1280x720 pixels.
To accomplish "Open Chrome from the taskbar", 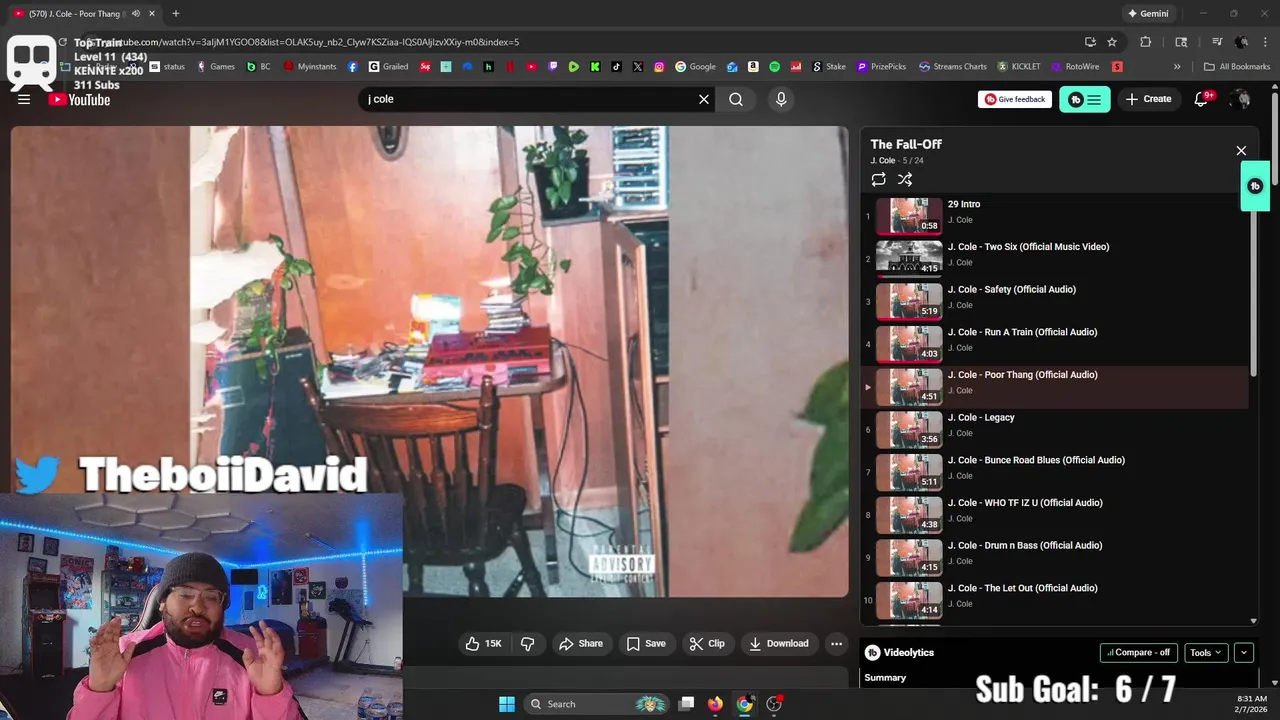I will click(x=745, y=704).
